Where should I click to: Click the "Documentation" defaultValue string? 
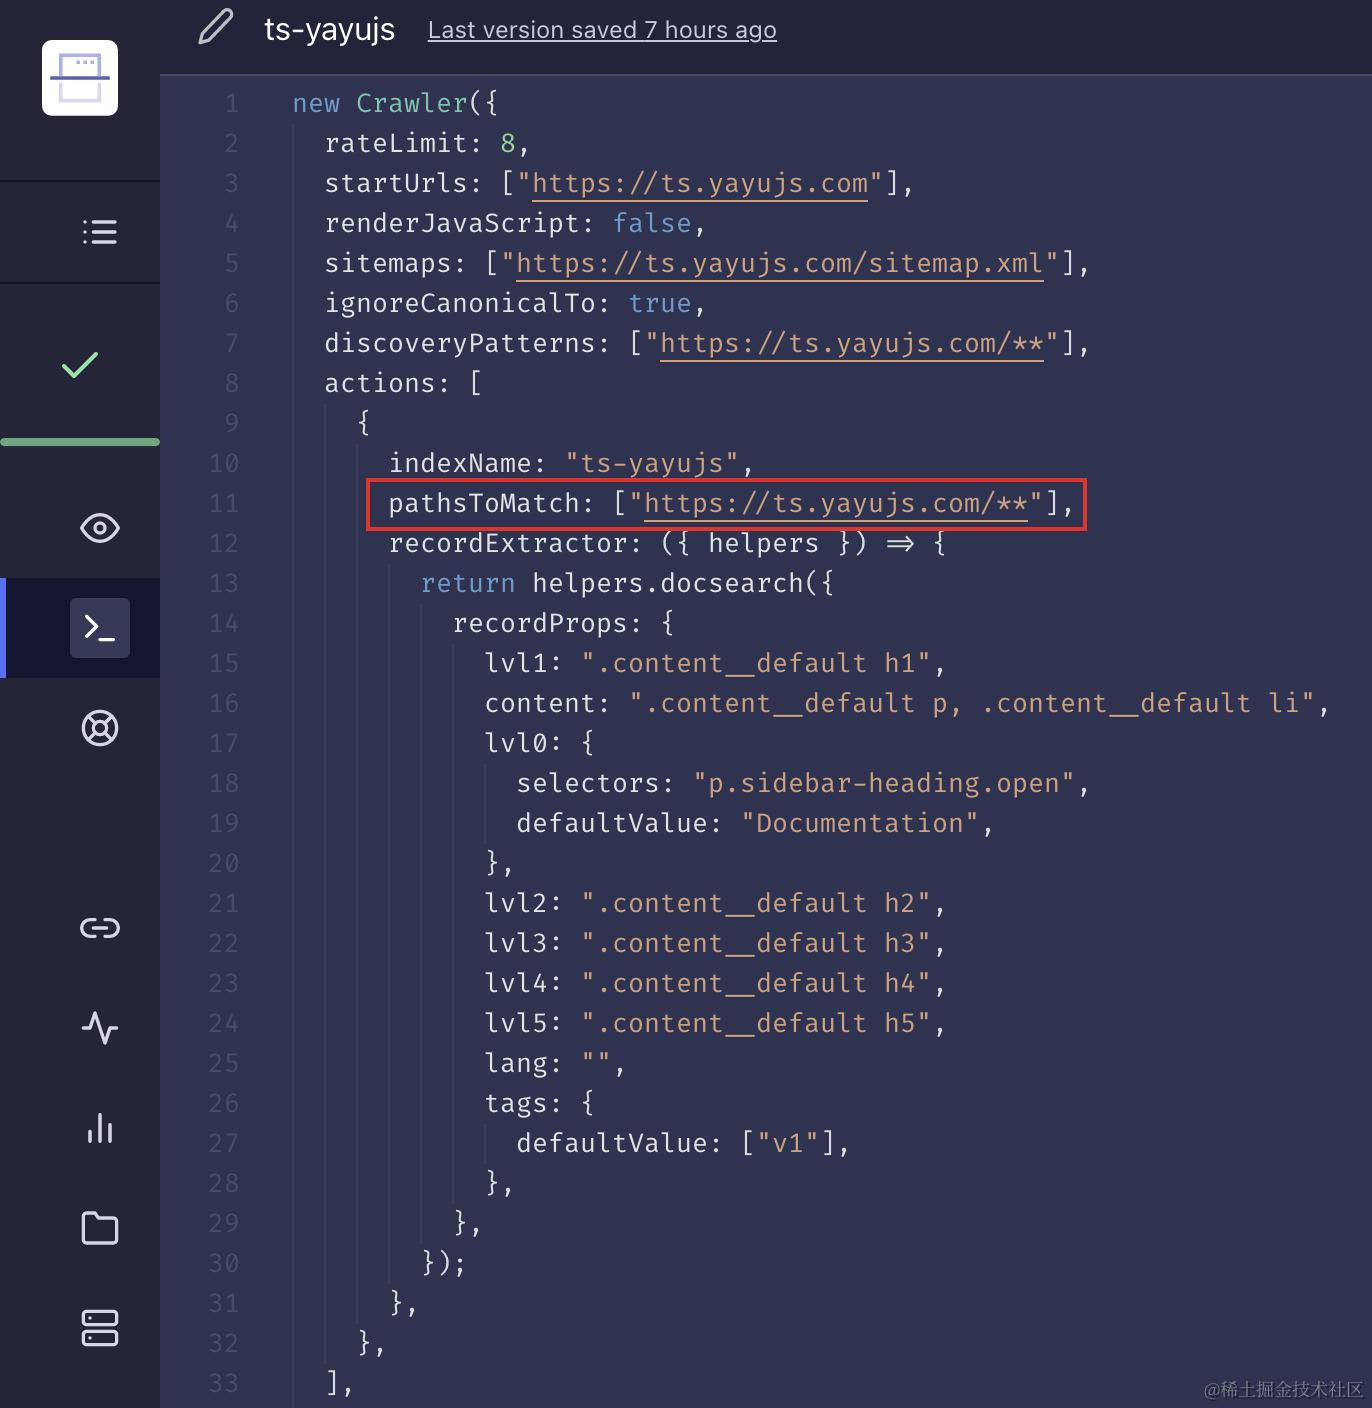[860, 823]
